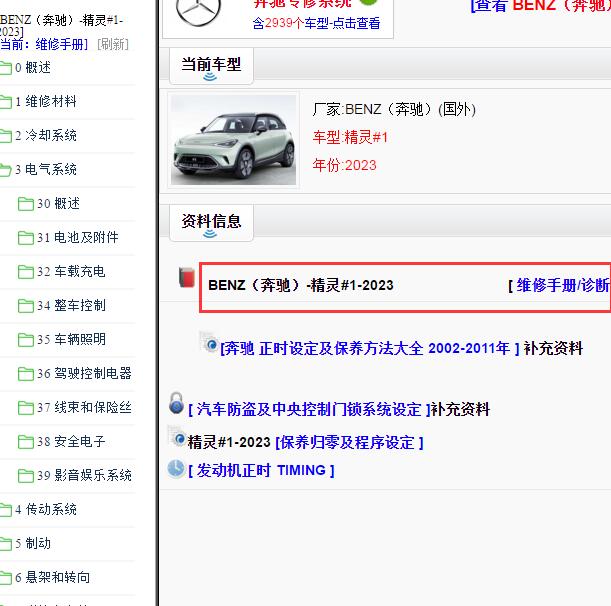Click the clock timing icon
The height and width of the screenshot is (606, 611).
176,469
